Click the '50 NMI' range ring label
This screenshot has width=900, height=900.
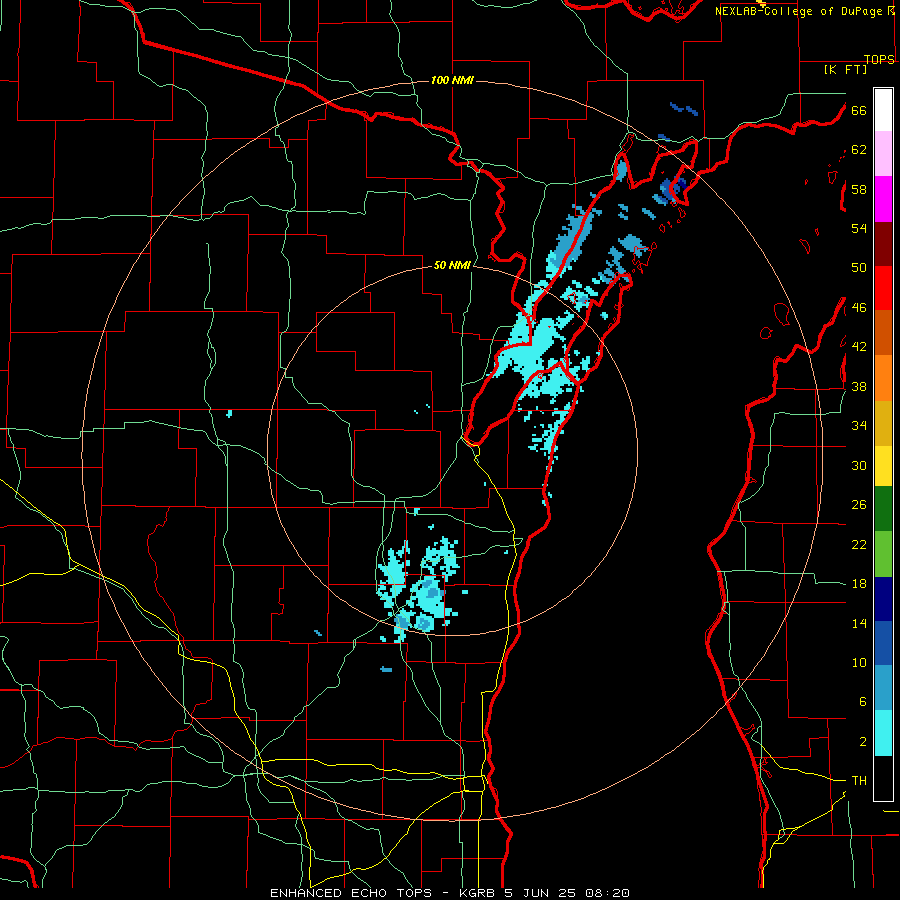coord(452,265)
